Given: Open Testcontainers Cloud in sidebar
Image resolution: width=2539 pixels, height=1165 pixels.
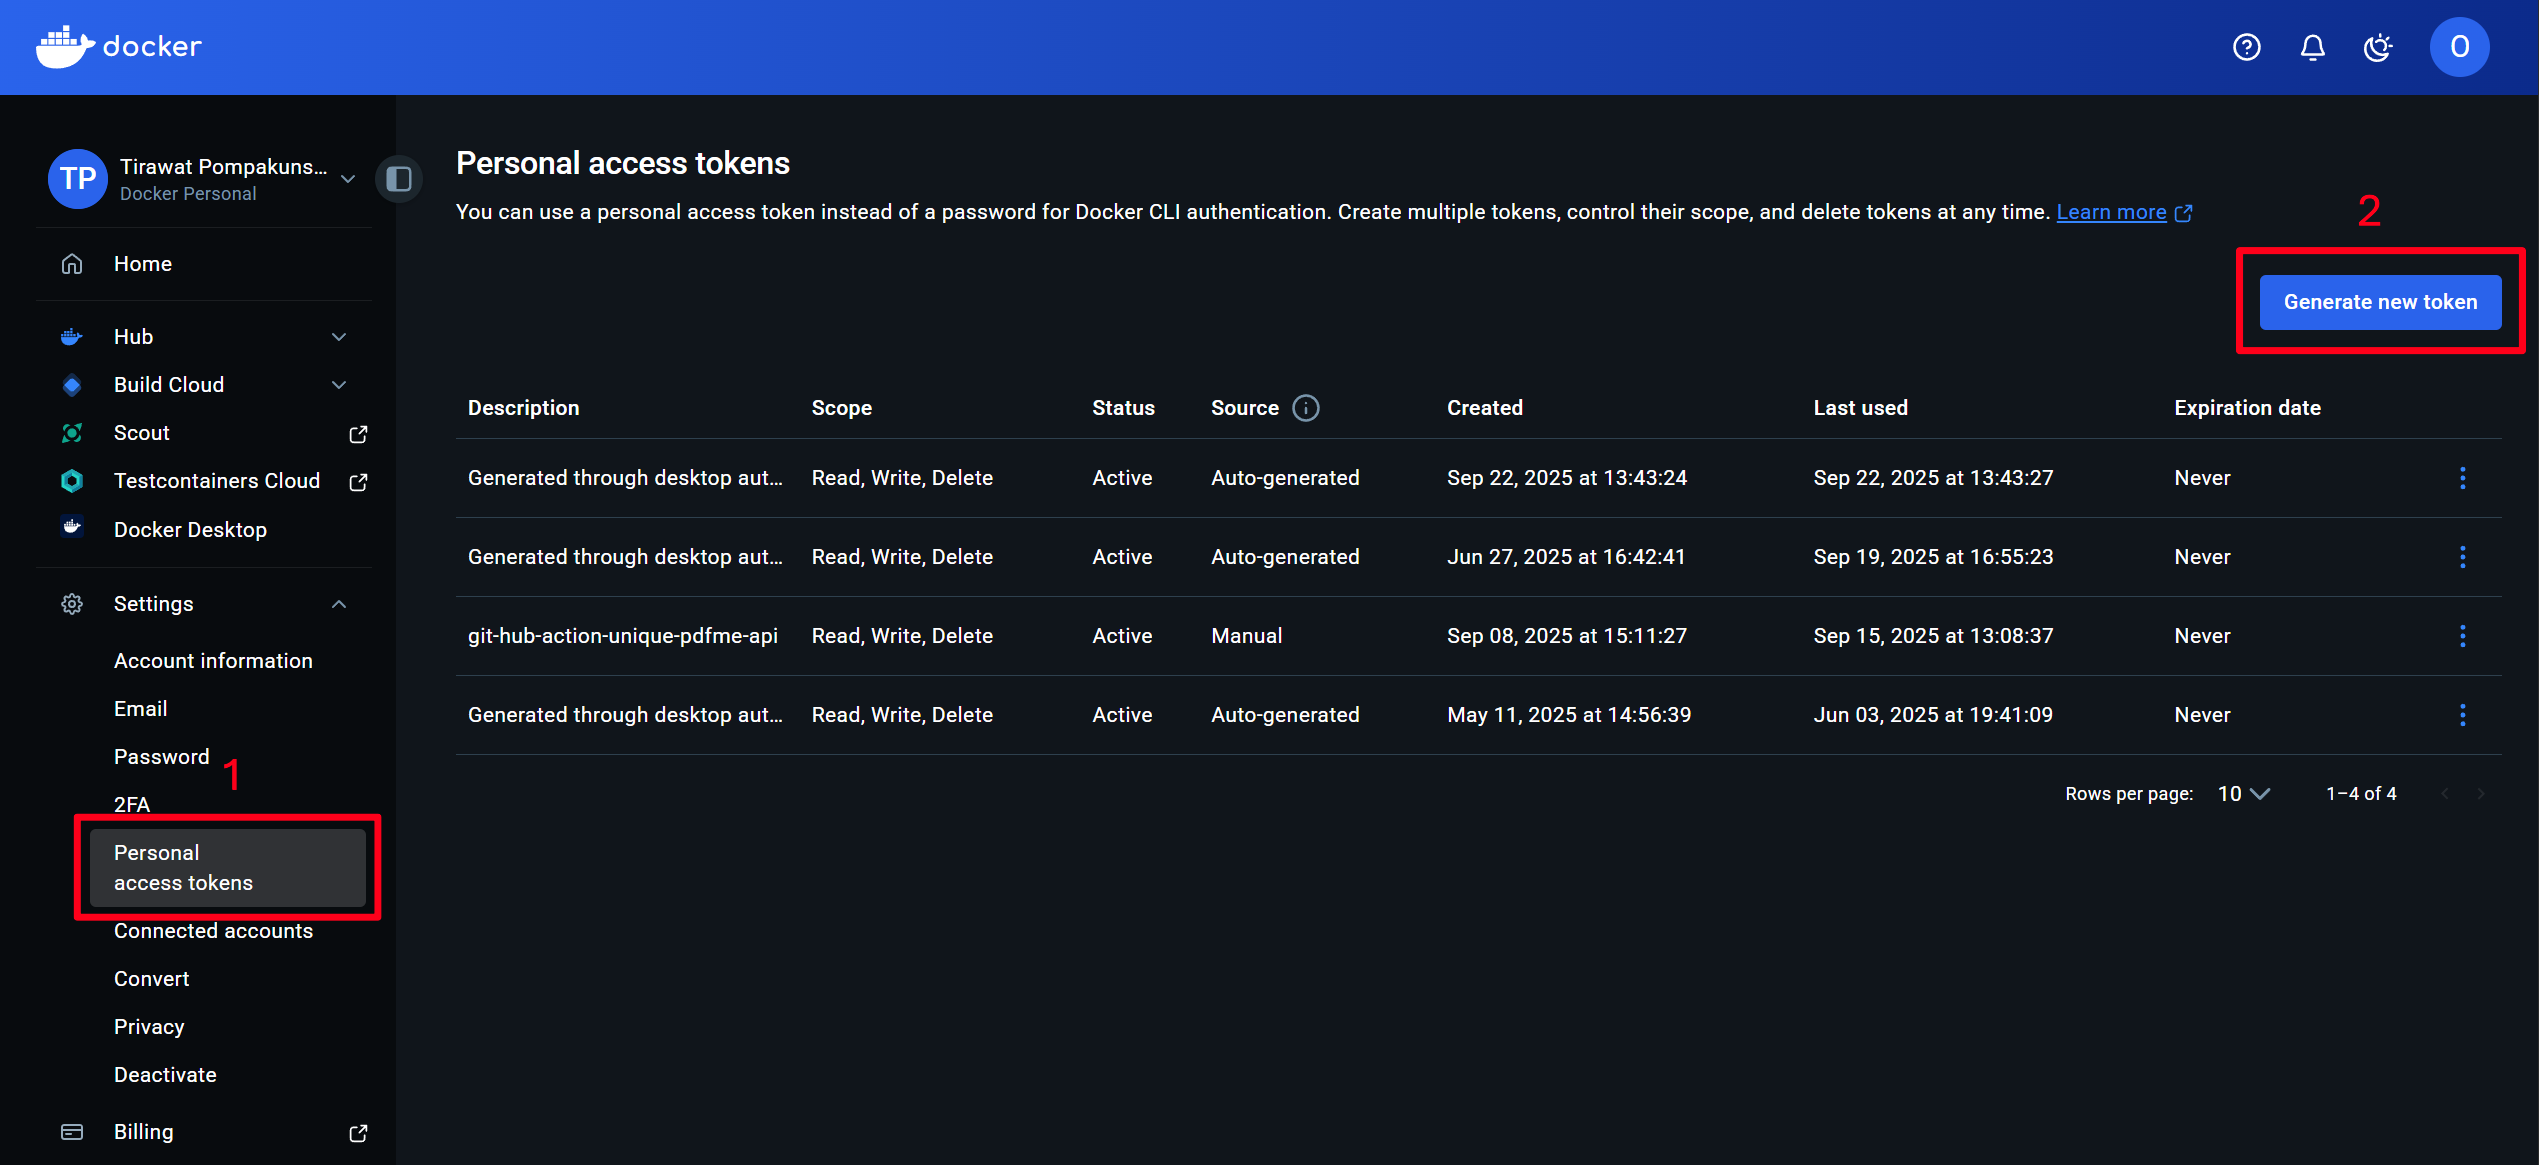Looking at the screenshot, I should (216, 481).
